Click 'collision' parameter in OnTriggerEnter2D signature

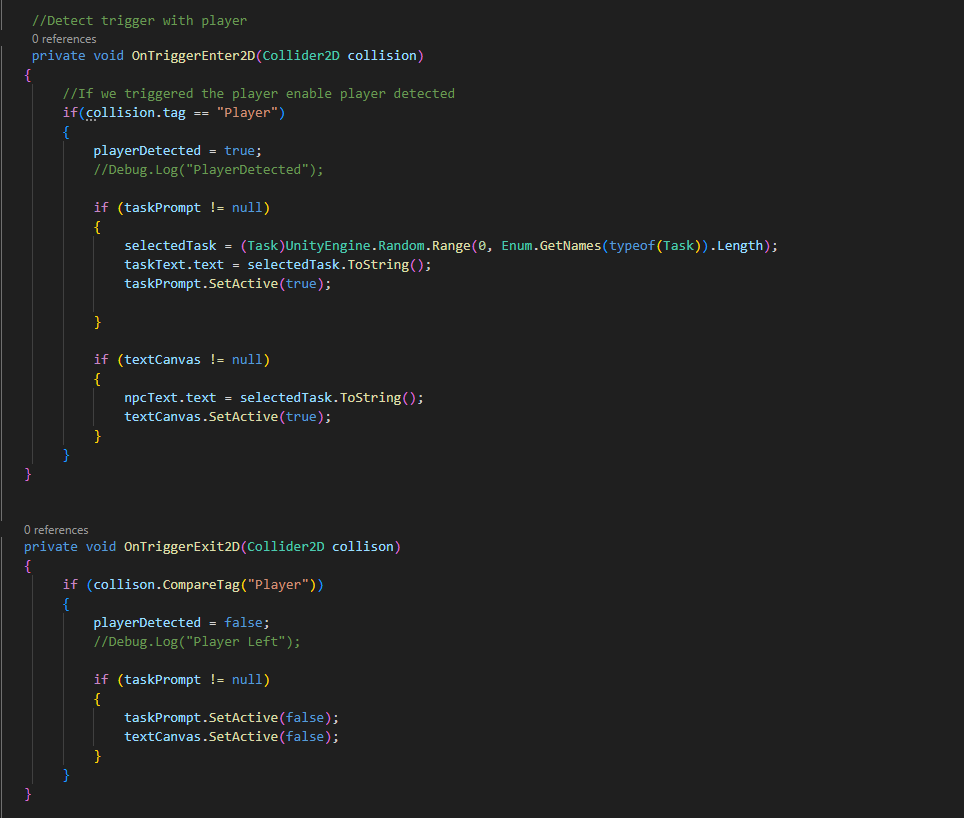click(382, 55)
